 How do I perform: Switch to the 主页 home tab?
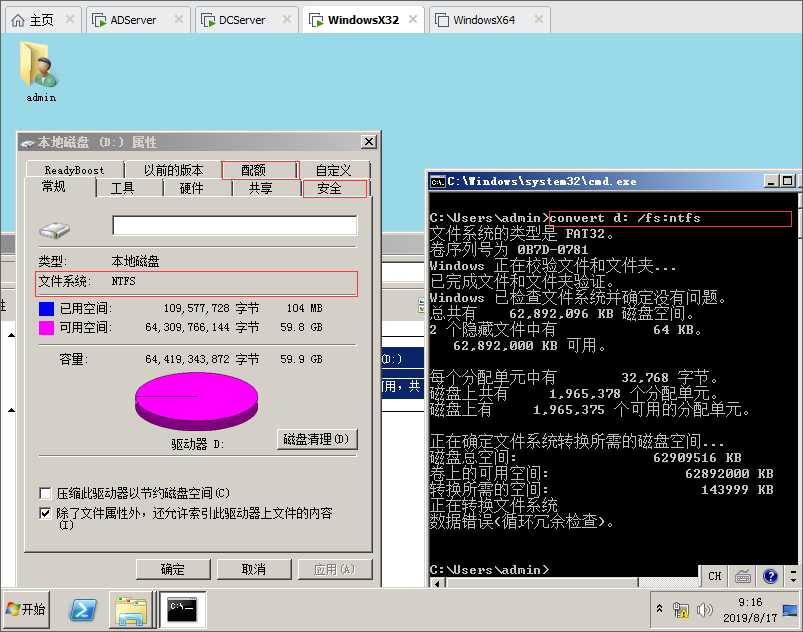click(x=41, y=20)
